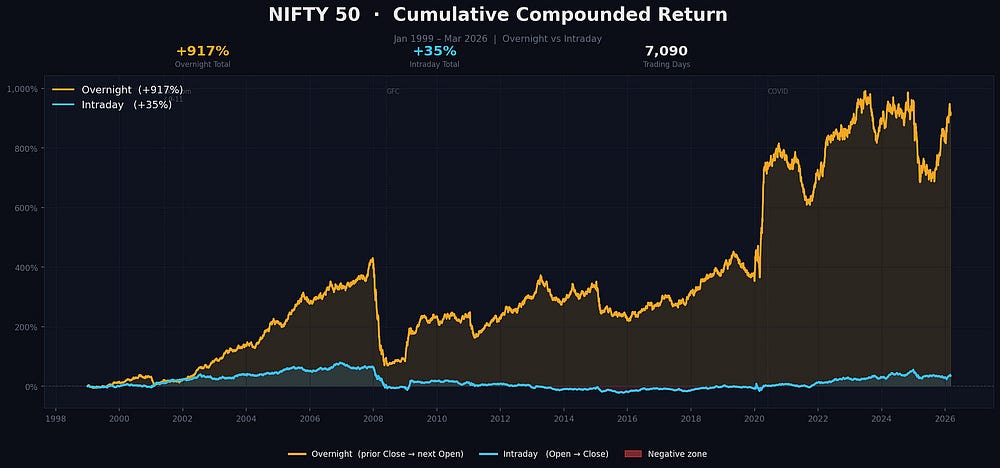Click the '2008' x-axis label
Viewport: 1000px width, 468px height.
click(373, 419)
